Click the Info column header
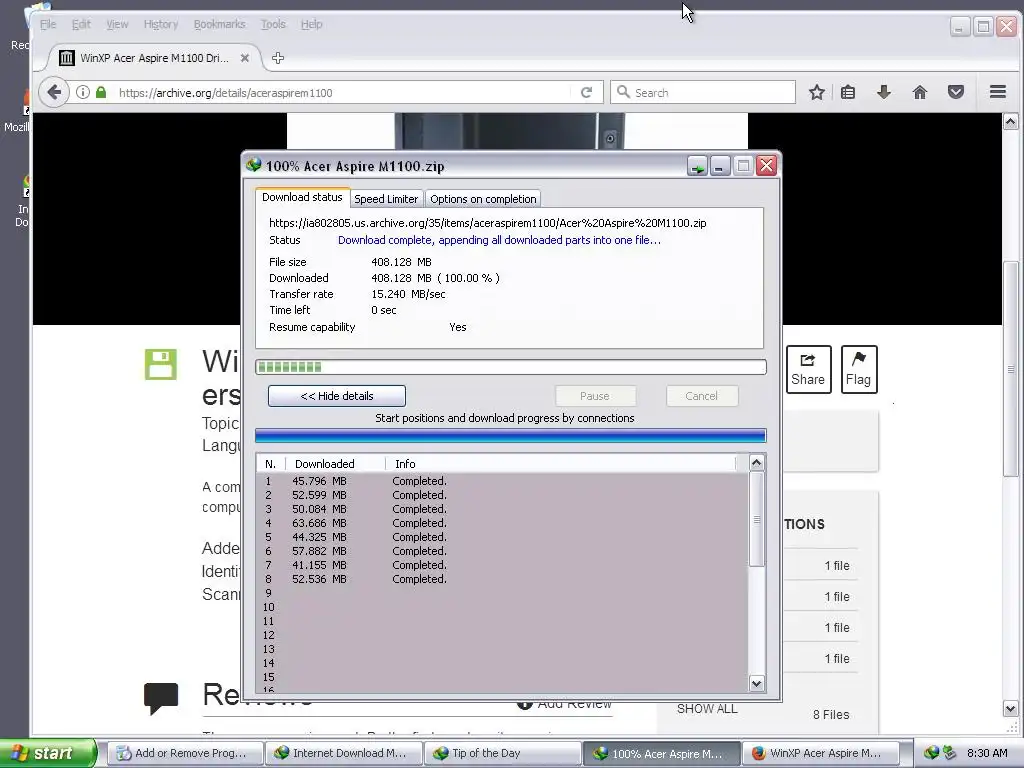 click(560, 464)
